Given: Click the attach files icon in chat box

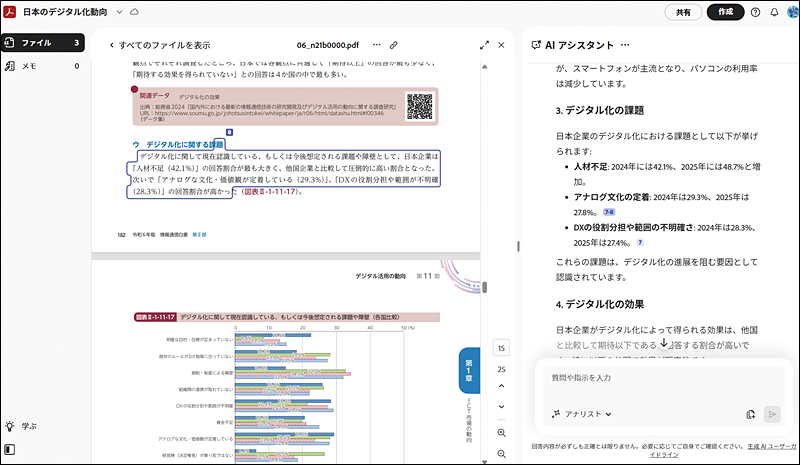Looking at the screenshot, I should pos(750,414).
